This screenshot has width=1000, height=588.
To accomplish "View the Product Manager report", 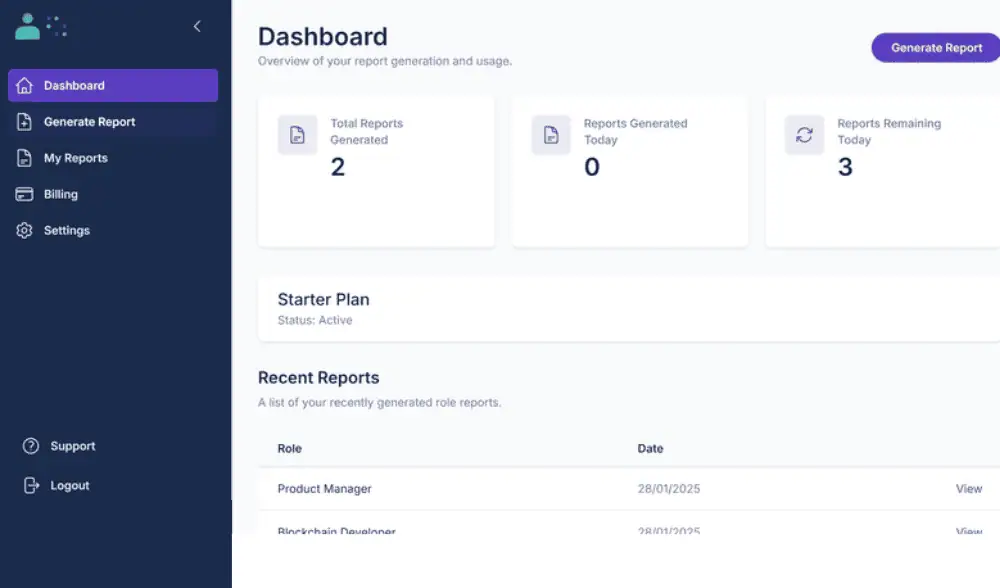I will click(x=968, y=489).
